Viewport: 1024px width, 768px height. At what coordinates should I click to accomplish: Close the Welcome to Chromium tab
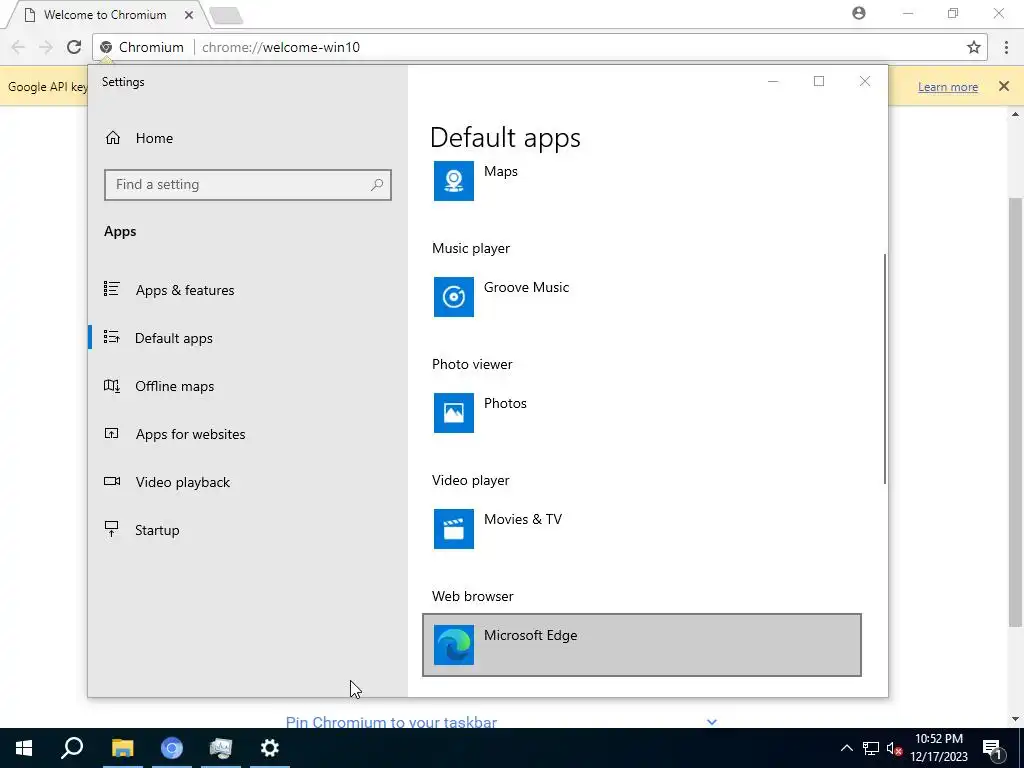point(189,14)
